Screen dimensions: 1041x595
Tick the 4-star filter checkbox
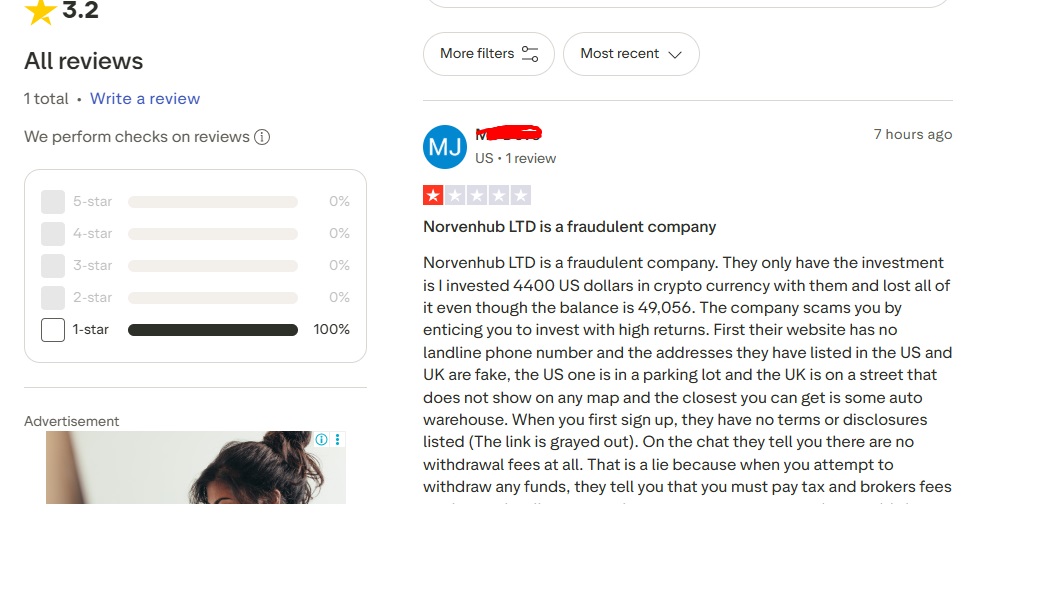click(x=53, y=234)
